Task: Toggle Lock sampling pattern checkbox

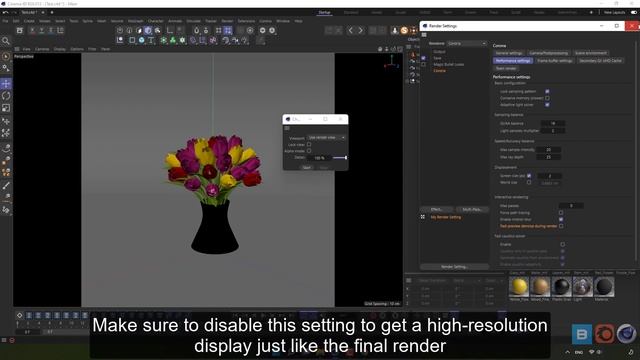Action: click(547, 91)
